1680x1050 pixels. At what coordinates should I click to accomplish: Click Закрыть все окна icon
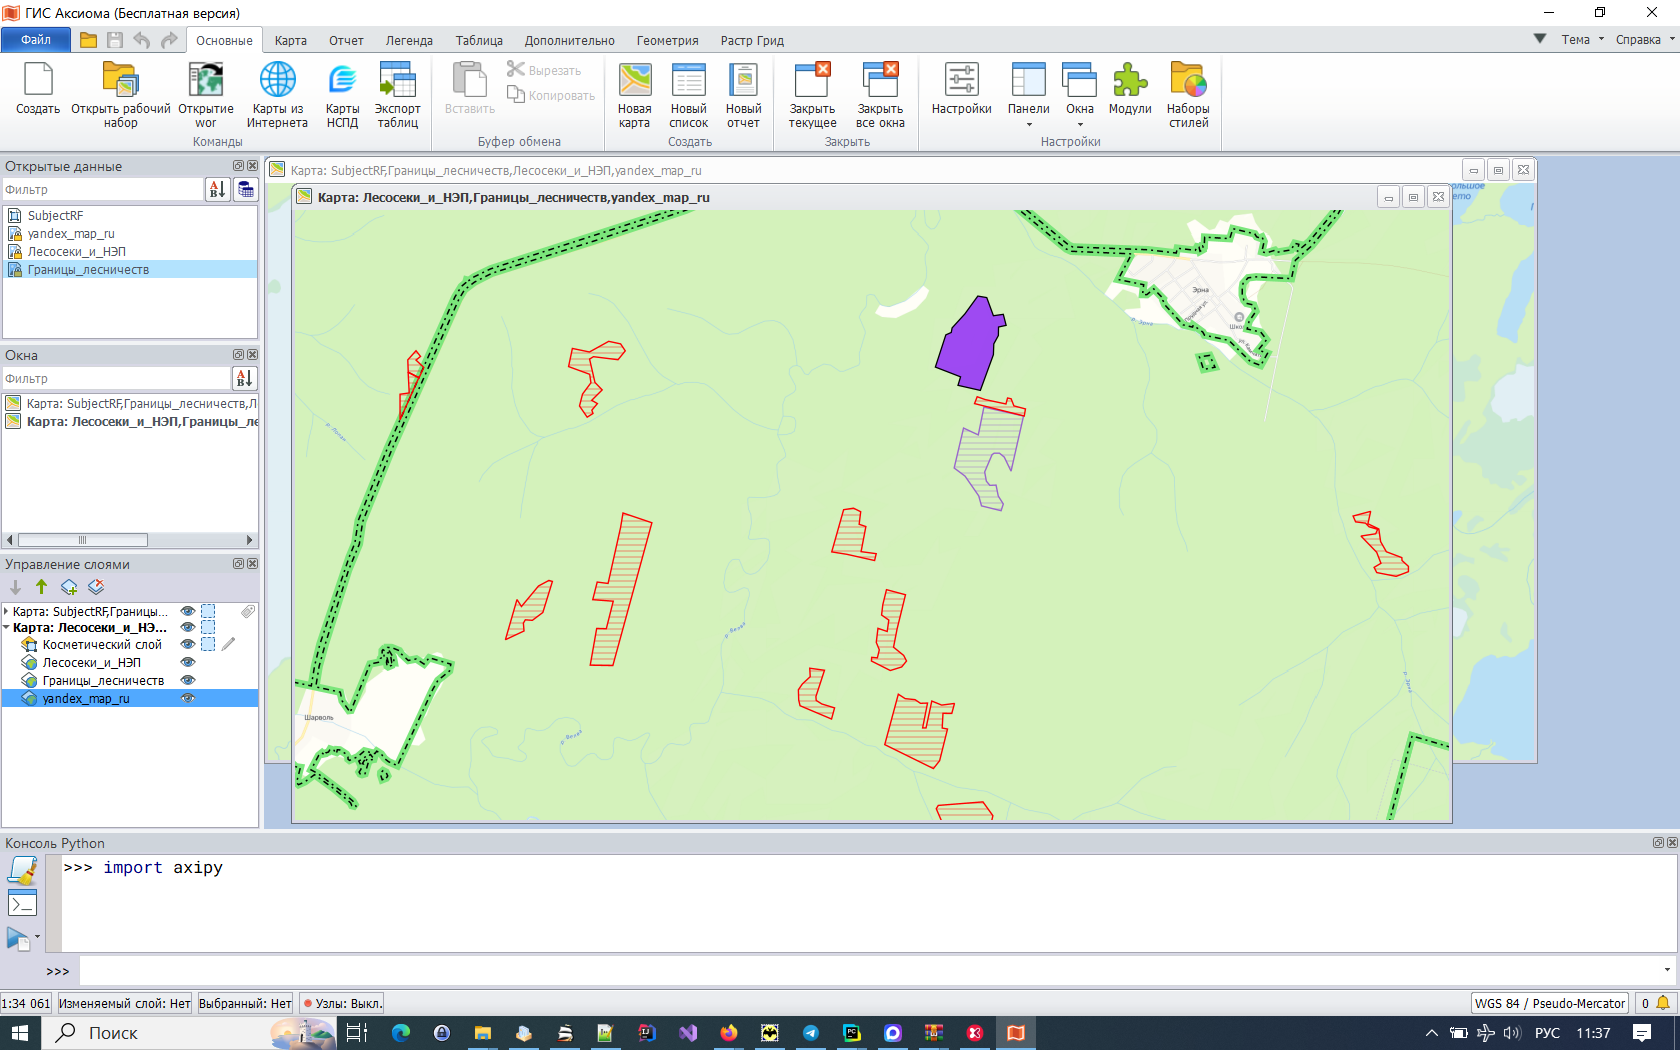pyautogui.click(x=880, y=94)
